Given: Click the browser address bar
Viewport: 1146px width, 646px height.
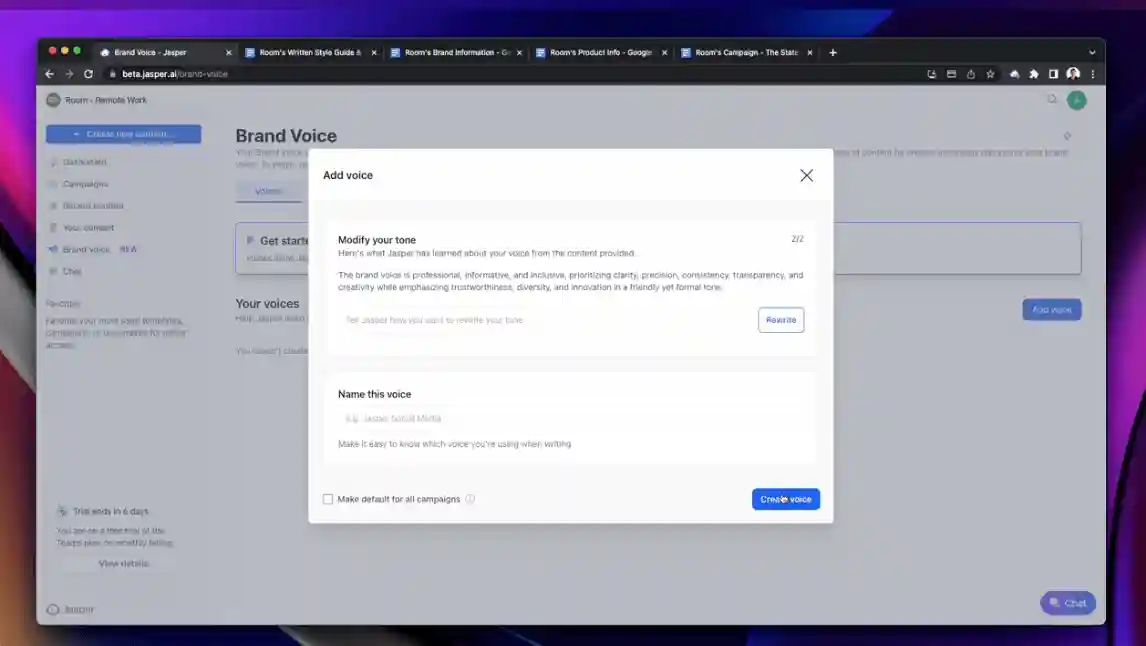Looking at the screenshot, I should tap(512, 74).
